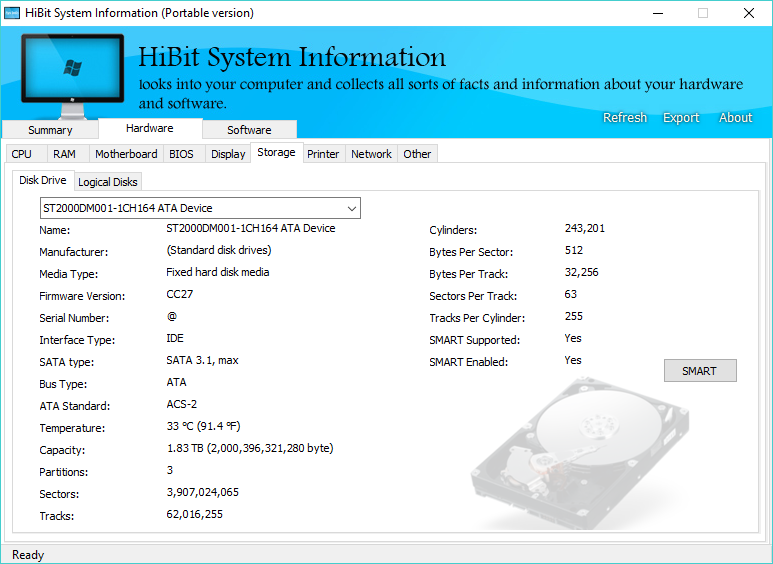Screen dimensions: 773x564
Task: Click the SMART Supported value Yes
Action: tap(573, 338)
